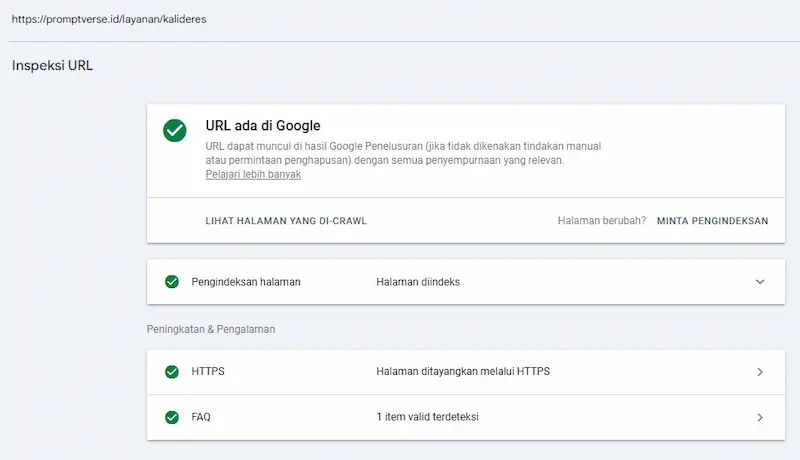The height and width of the screenshot is (460, 800).
Task: Open HTTPS details via right arrow
Action: coord(760,372)
